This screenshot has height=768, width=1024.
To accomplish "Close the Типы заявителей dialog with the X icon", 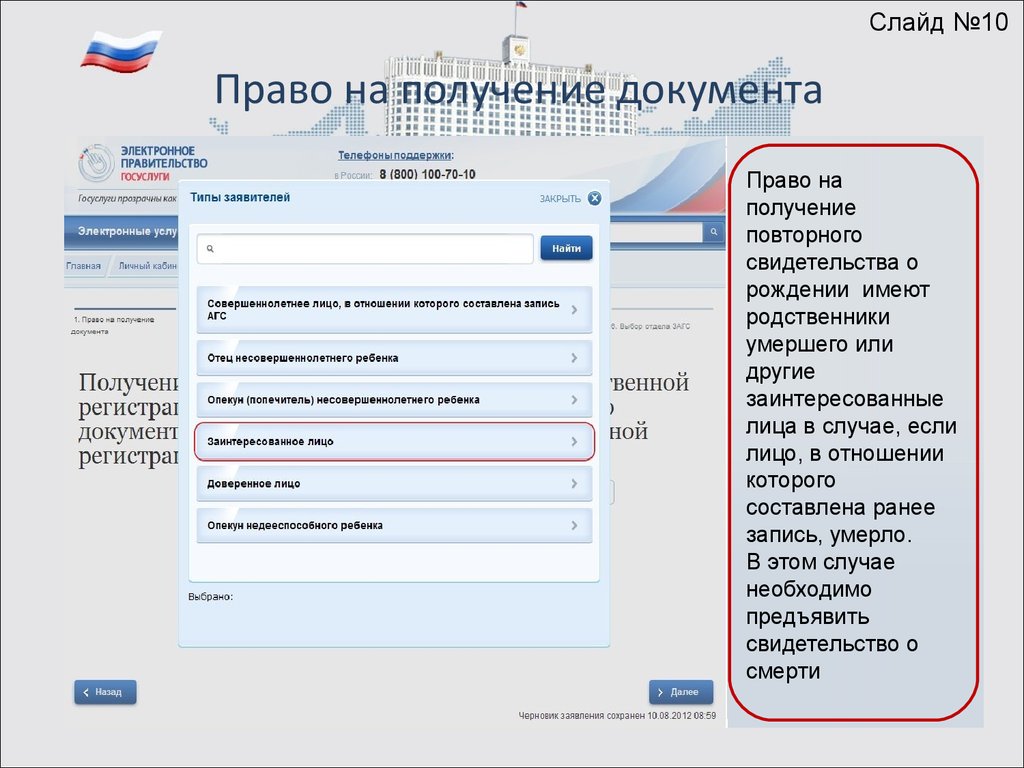I will coord(594,199).
